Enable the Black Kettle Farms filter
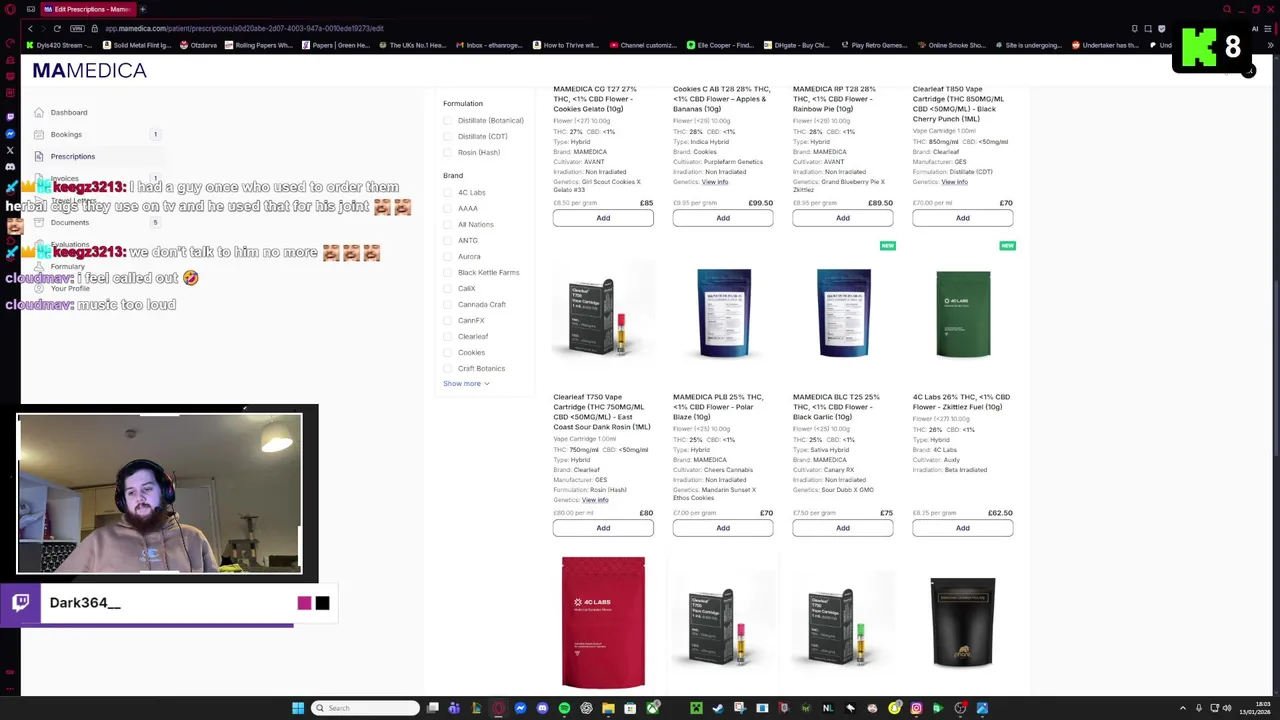Image resolution: width=1280 pixels, height=720 pixels. 448,272
